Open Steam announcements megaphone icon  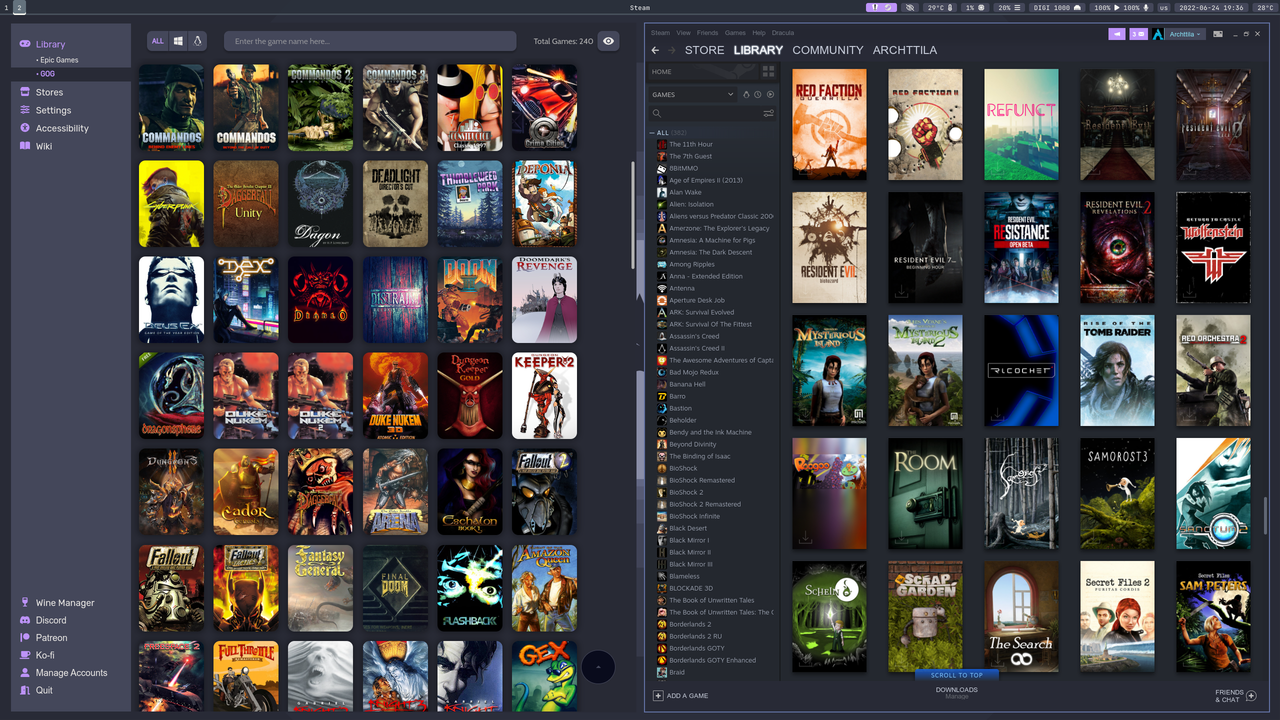pos(1117,34)
